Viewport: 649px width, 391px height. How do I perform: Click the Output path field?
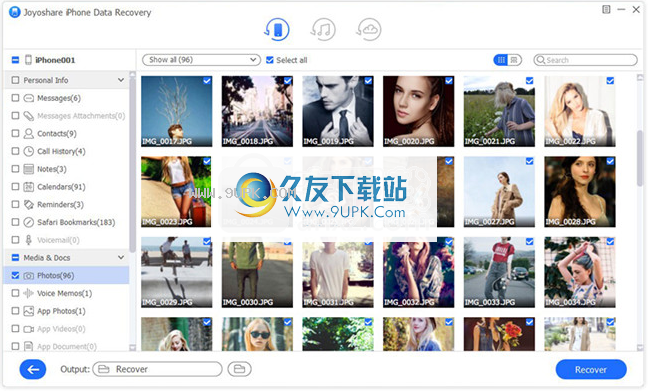point(157,369)
